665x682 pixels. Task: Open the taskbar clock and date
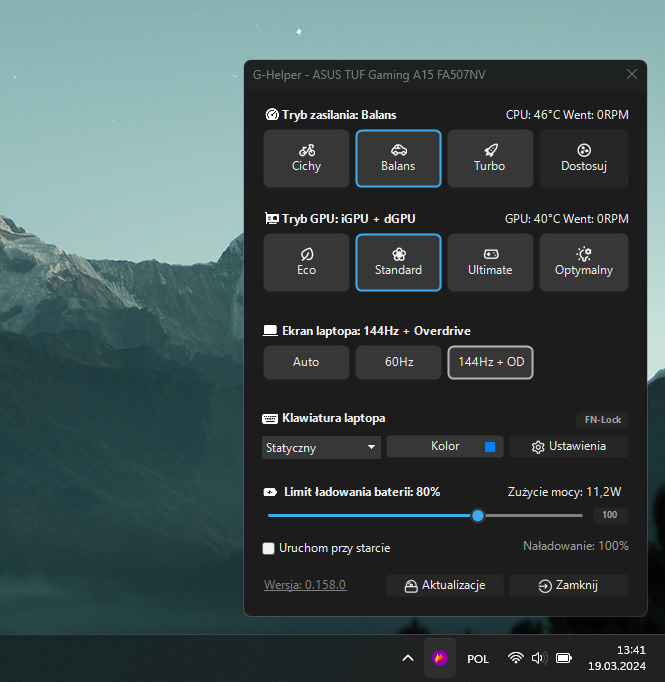tap(617, 658)
